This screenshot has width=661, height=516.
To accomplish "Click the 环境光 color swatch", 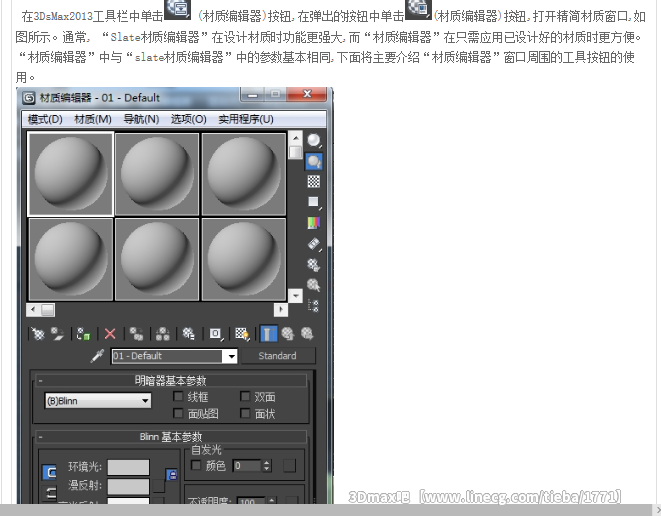I will [128, 467].
